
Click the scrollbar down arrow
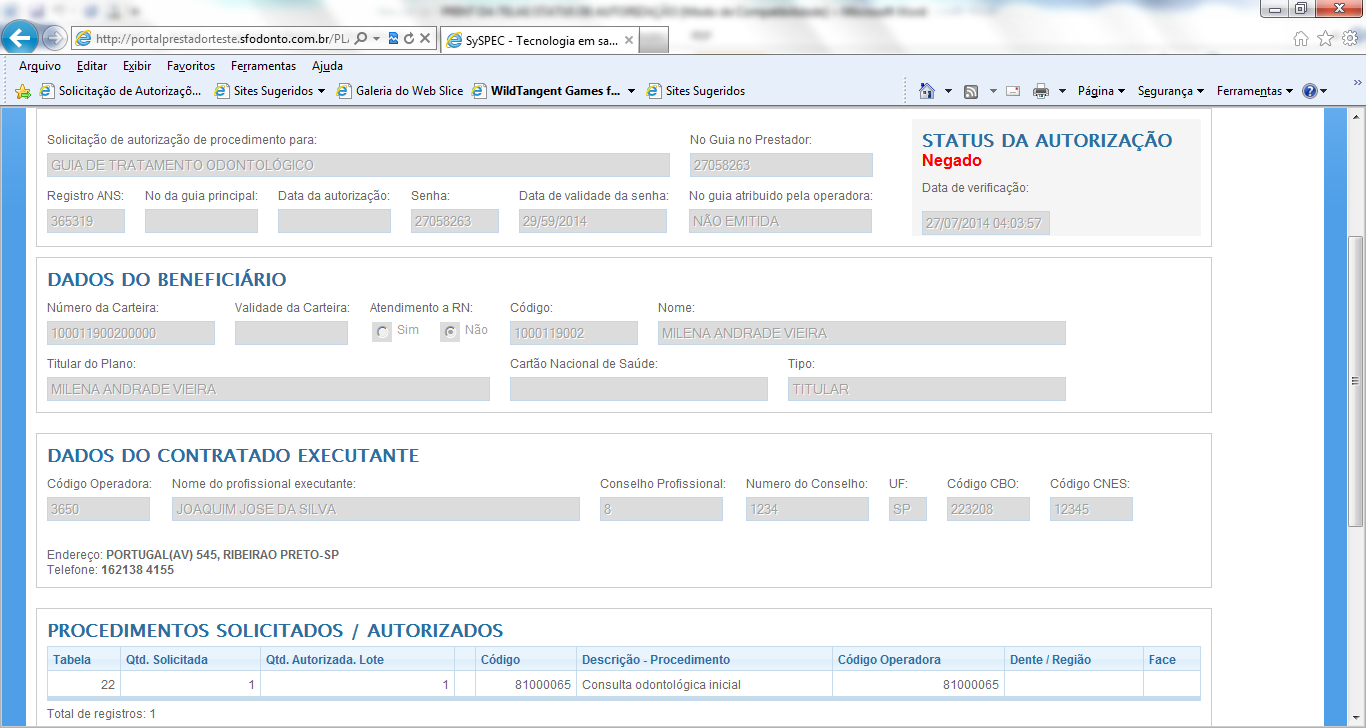point(1356,717)
